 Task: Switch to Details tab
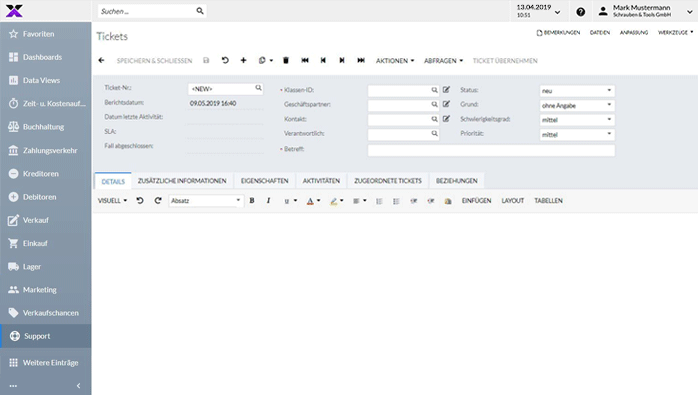[113, 181]
